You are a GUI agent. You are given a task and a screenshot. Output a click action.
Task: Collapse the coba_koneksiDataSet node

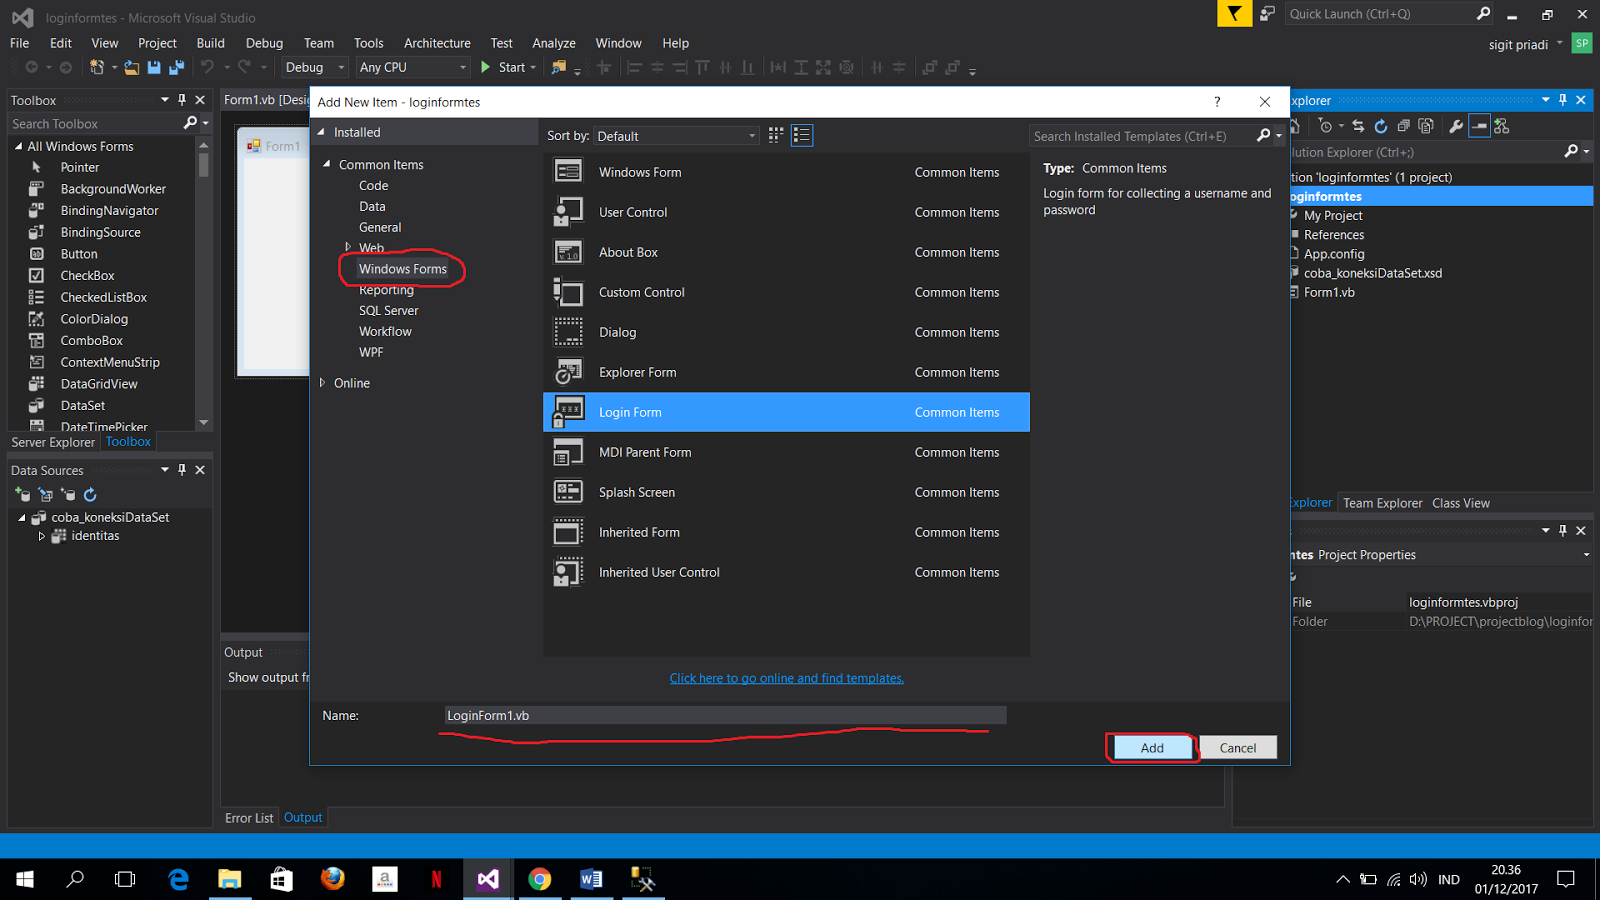(22, 517)
